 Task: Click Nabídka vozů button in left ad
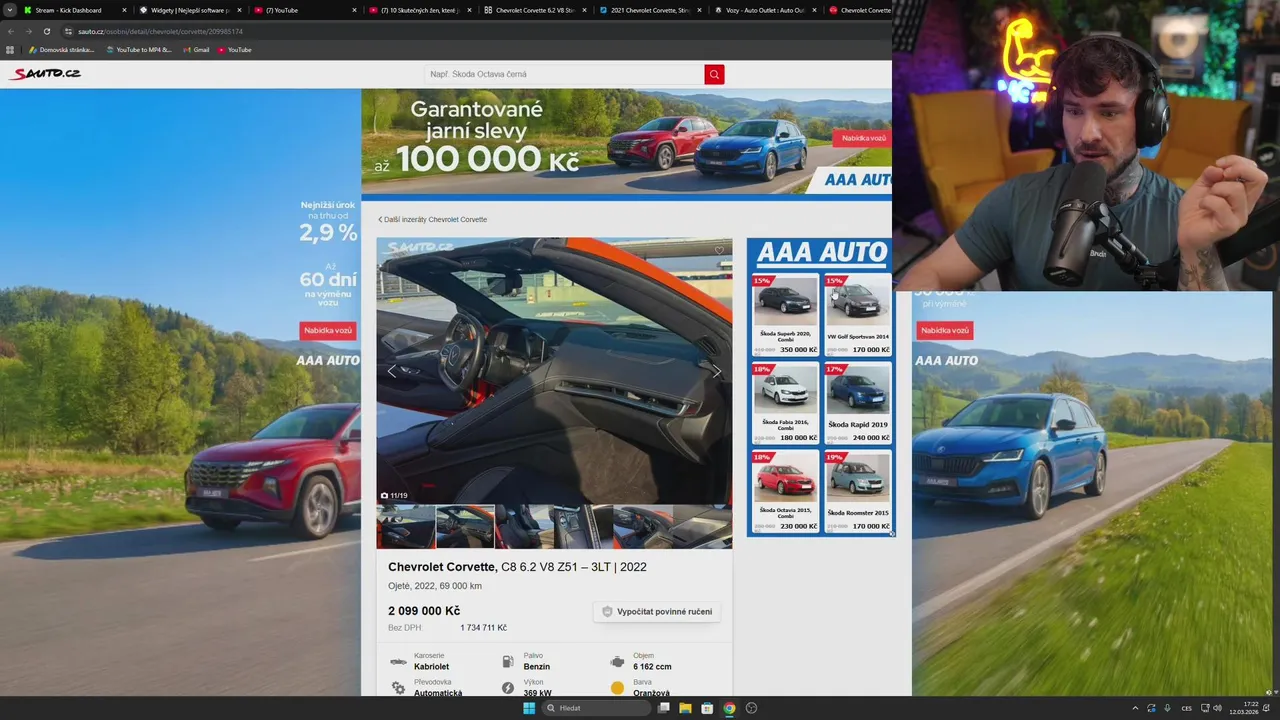[328, 330]
